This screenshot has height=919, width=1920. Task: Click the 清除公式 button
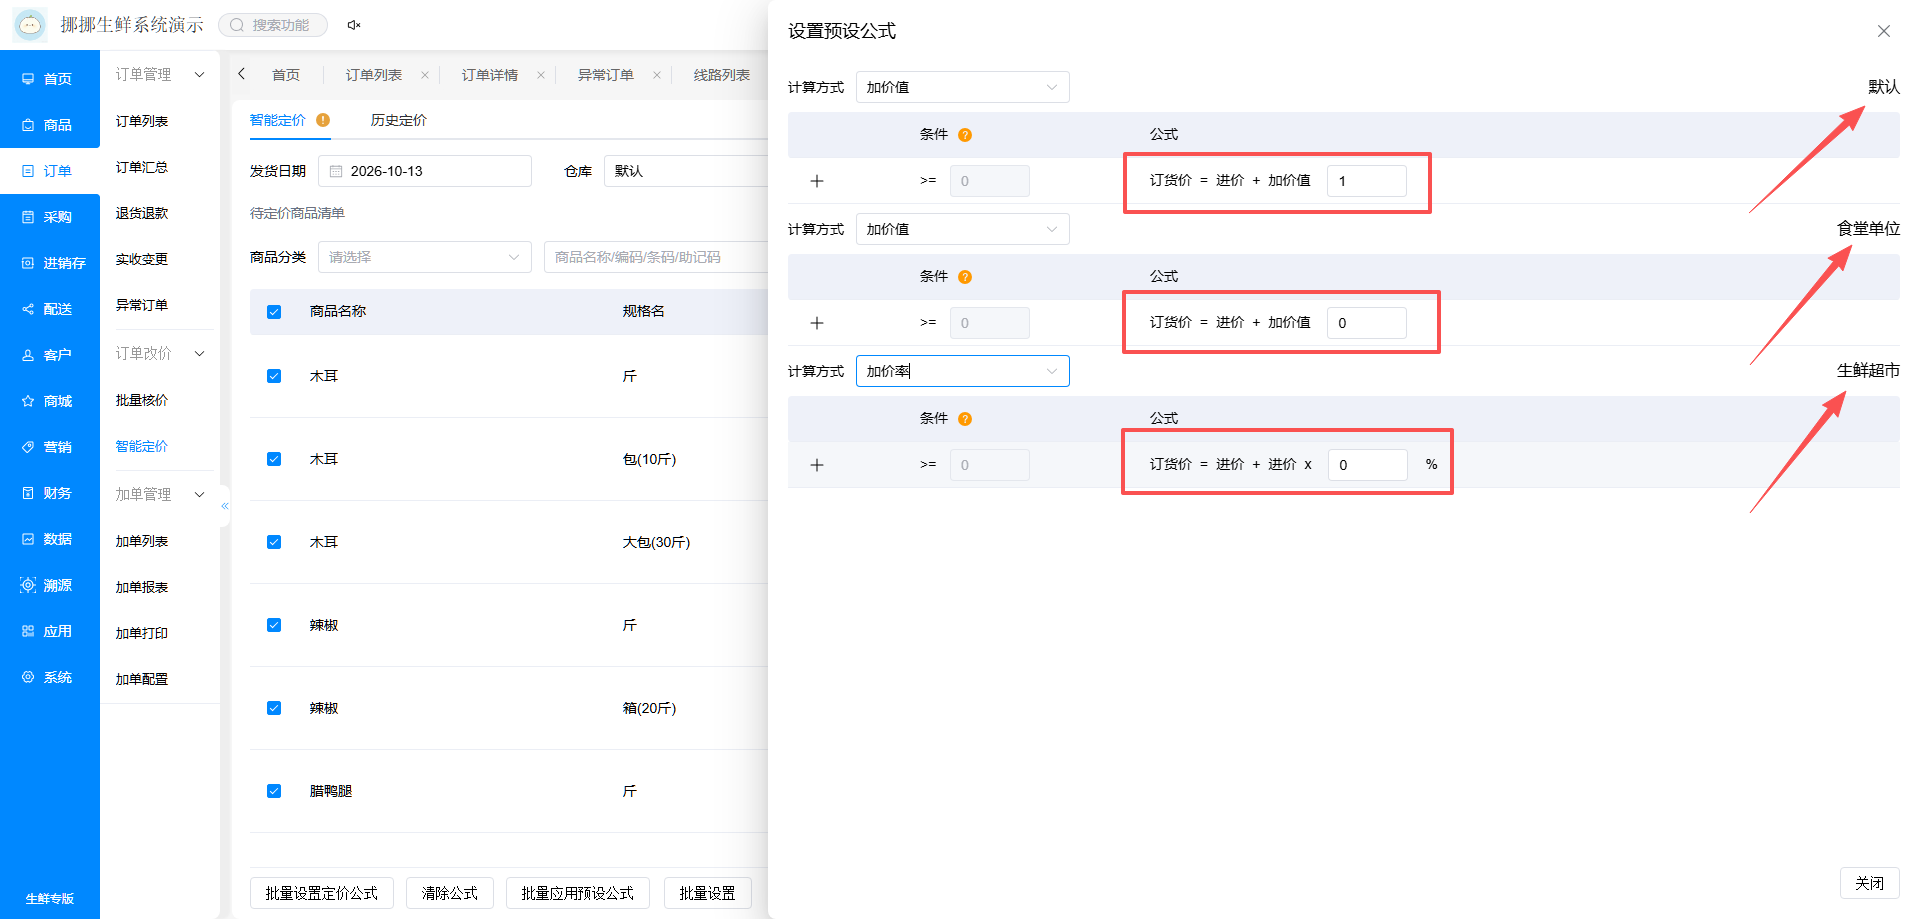click(x=450, y=893)
